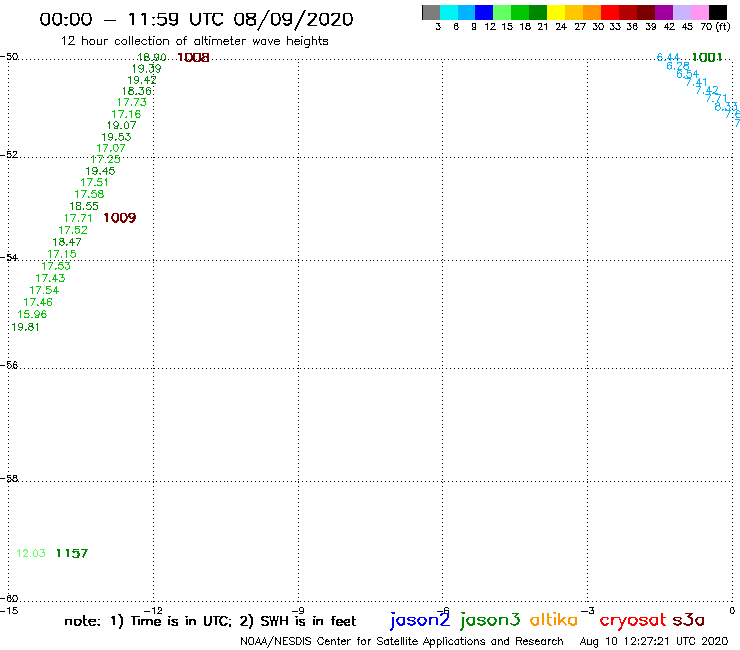The width and height of the screenshot is (740, 650).
Task: Click the time label '1008'
Action: (193, 58)
